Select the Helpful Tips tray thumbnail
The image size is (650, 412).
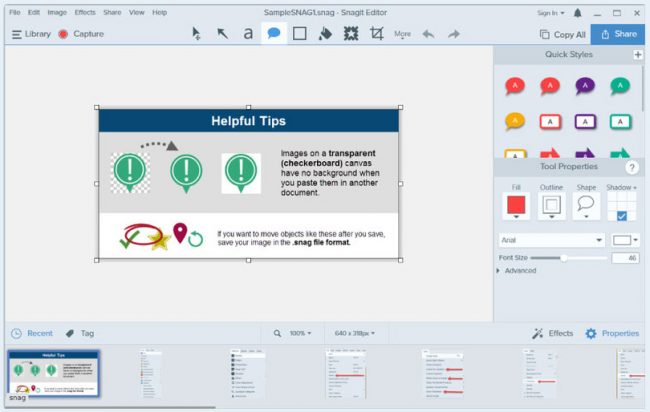point(53,373)
